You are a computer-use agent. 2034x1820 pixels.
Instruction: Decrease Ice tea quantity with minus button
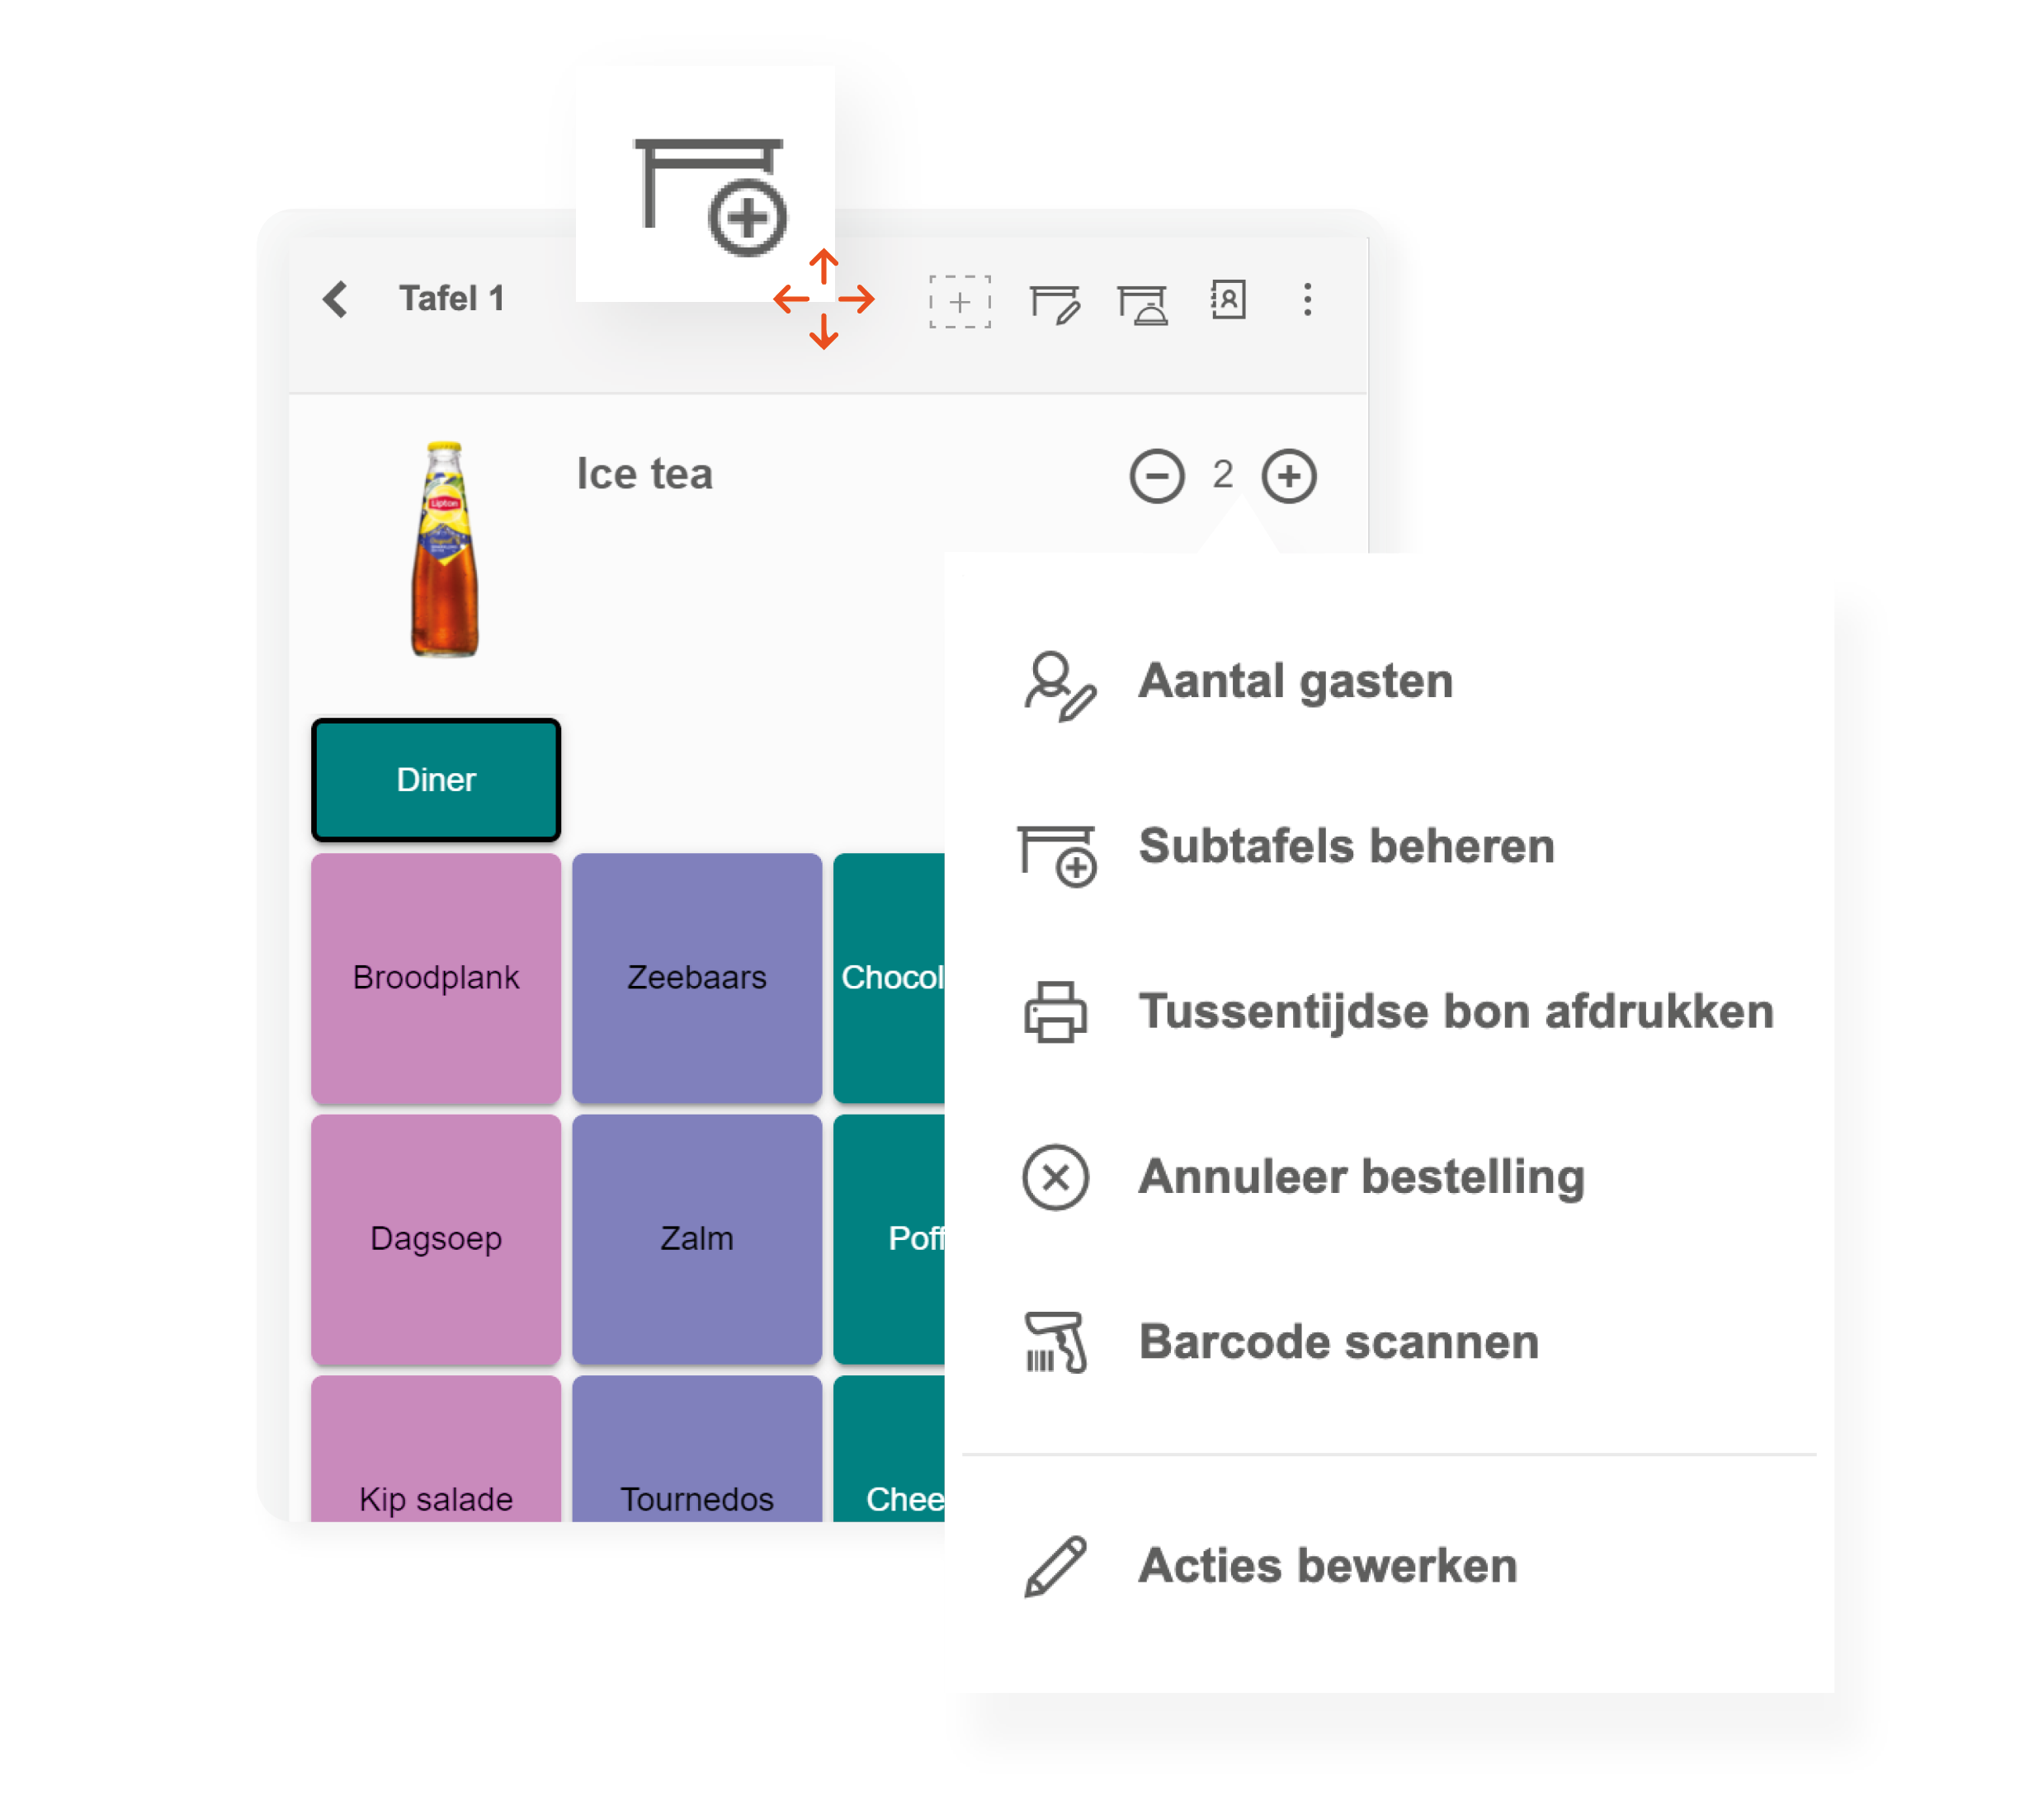1156,476
